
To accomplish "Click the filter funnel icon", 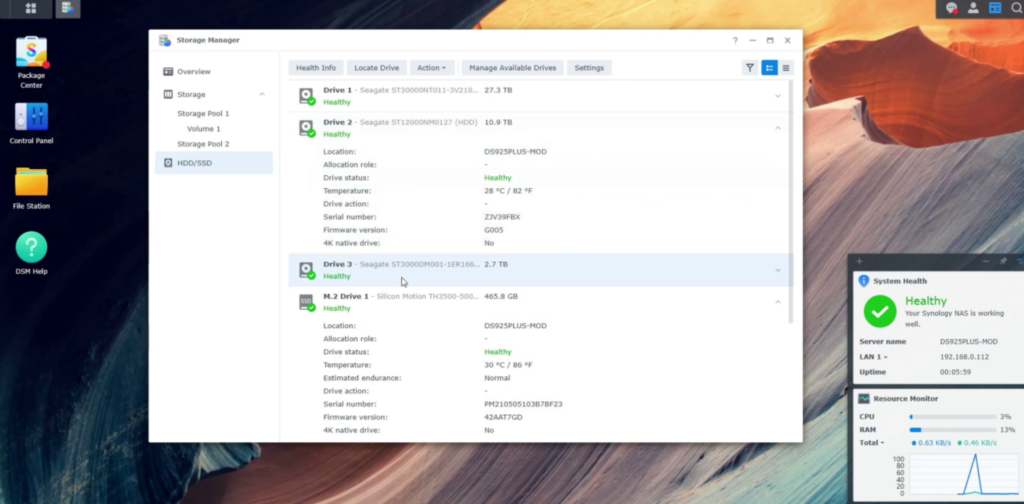I will [x=750, y=68].
